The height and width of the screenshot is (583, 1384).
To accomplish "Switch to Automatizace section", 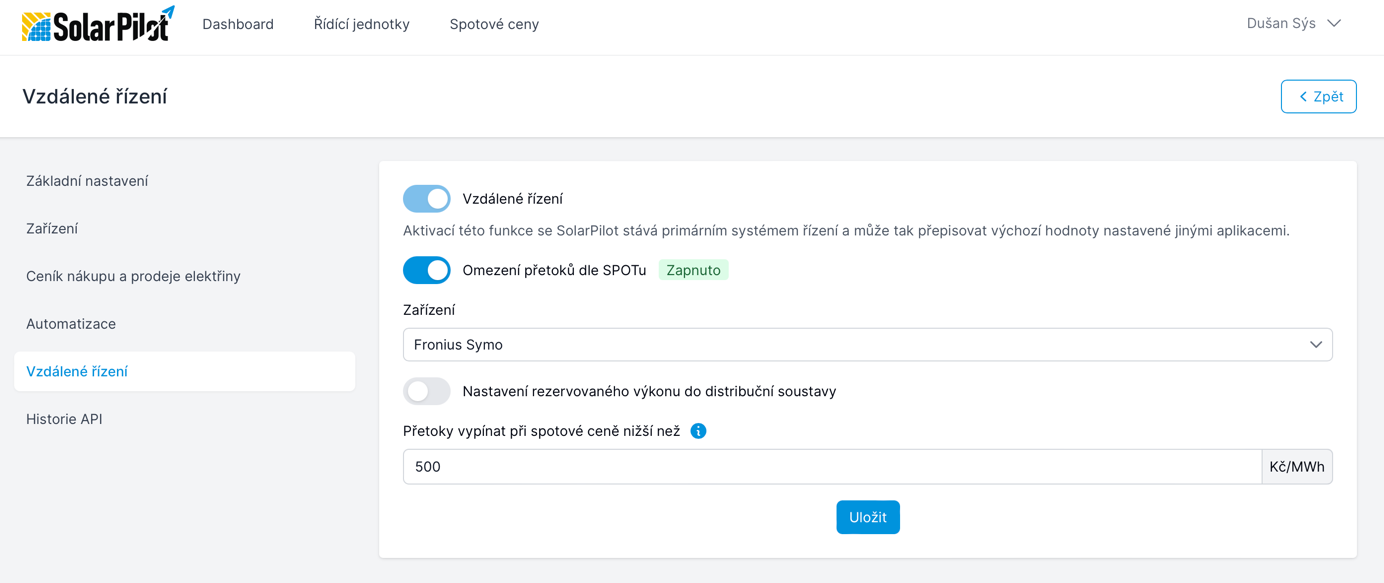I will 71,324.
